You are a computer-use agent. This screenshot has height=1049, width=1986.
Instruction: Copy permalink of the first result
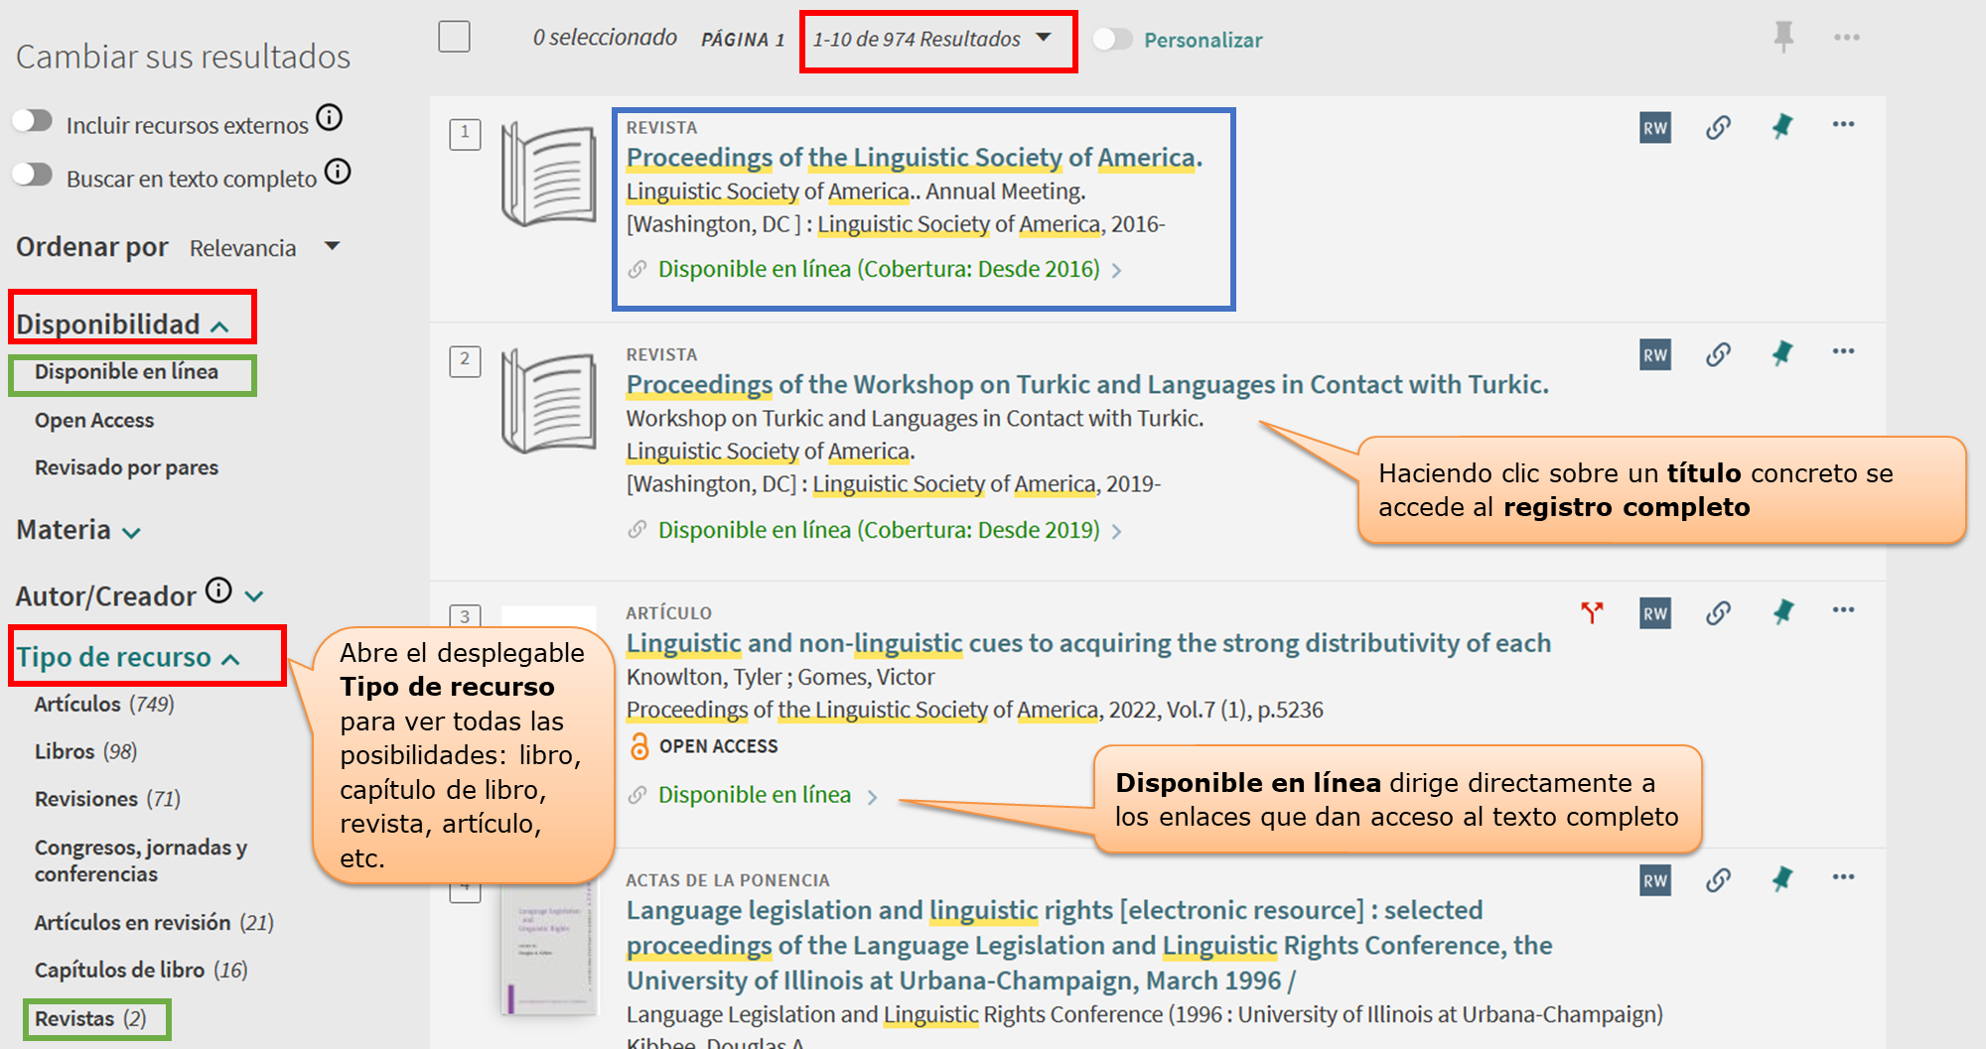(x=1718, y=128)
